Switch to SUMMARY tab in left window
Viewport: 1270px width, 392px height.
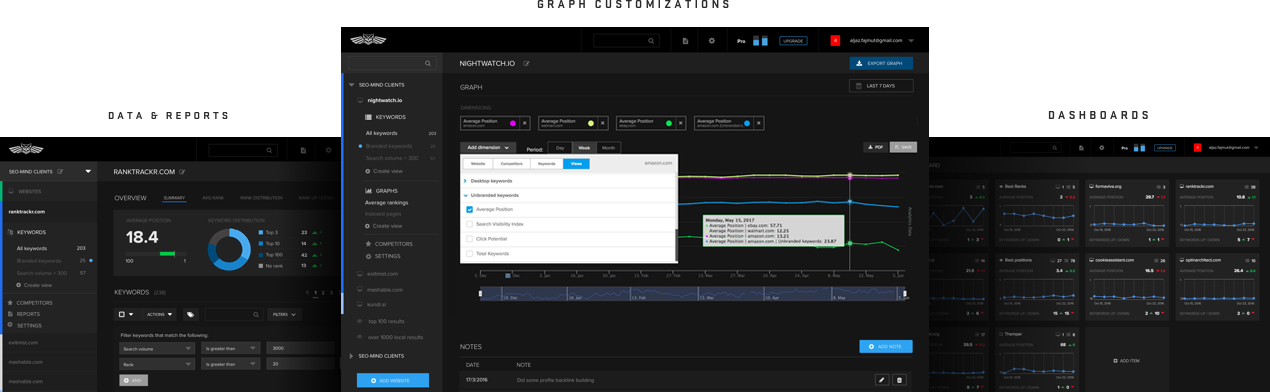coord(173,197)
